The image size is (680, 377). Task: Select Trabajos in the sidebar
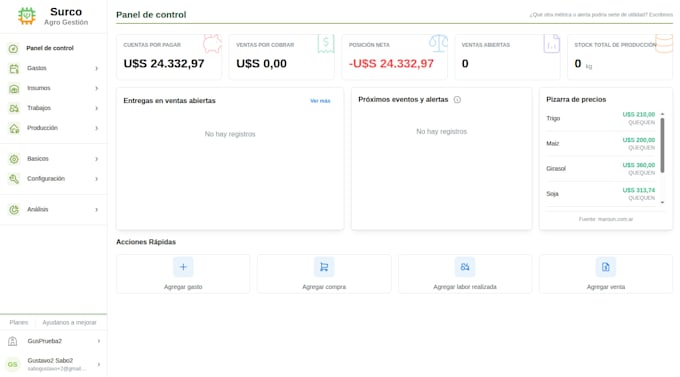39,108
